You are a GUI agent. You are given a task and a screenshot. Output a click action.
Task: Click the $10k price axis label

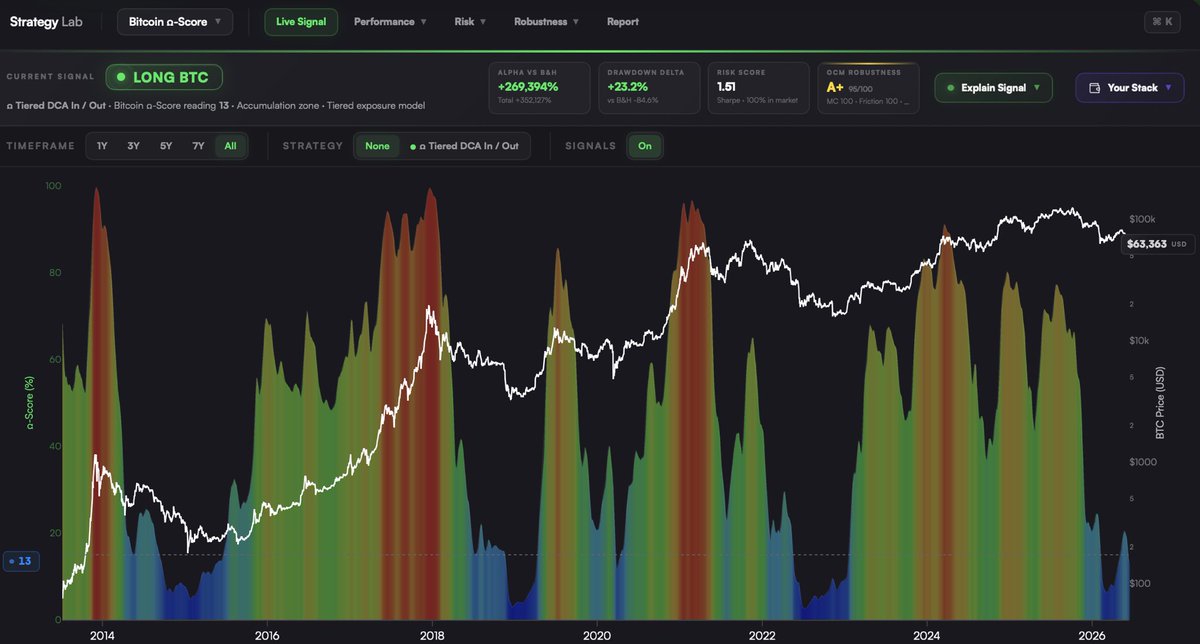pyautogui.click(x=1140, y=341)
